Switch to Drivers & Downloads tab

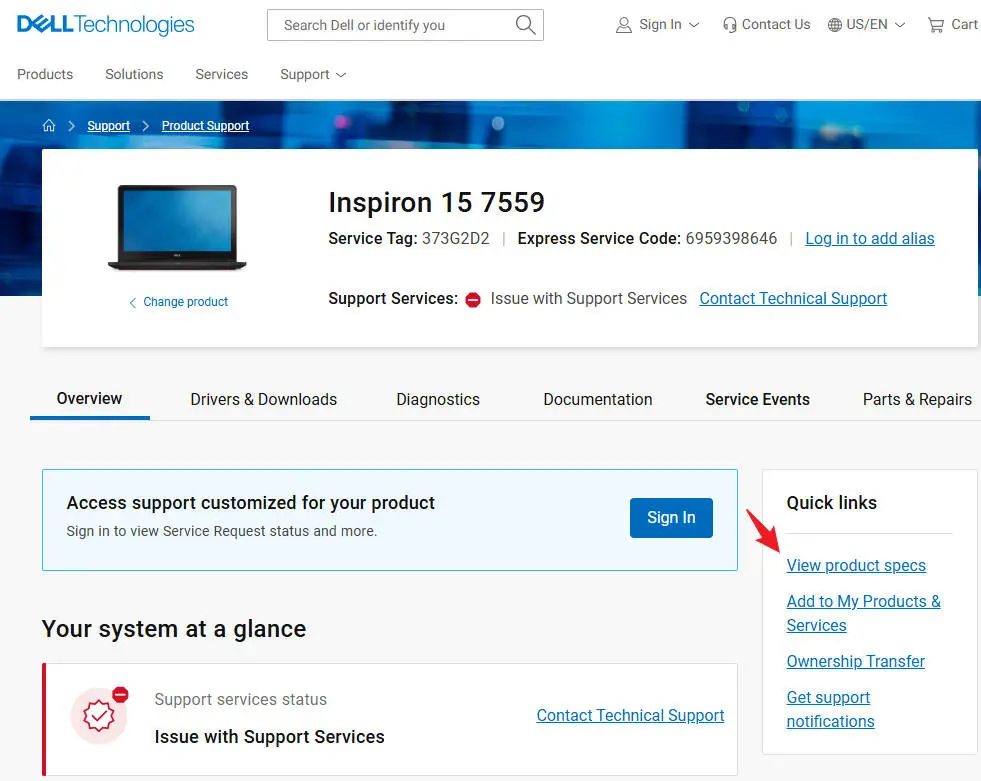pyautogui.click(x=263, y=399)
